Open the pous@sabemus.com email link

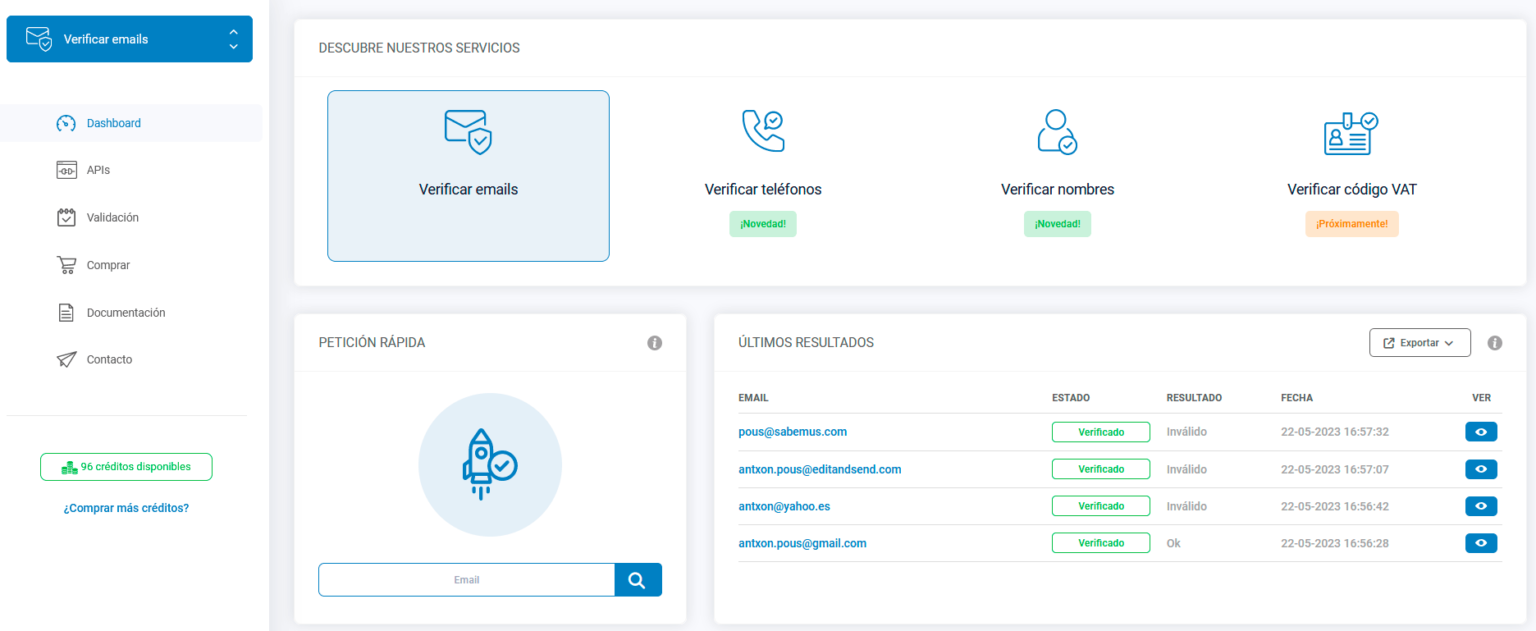793,432
